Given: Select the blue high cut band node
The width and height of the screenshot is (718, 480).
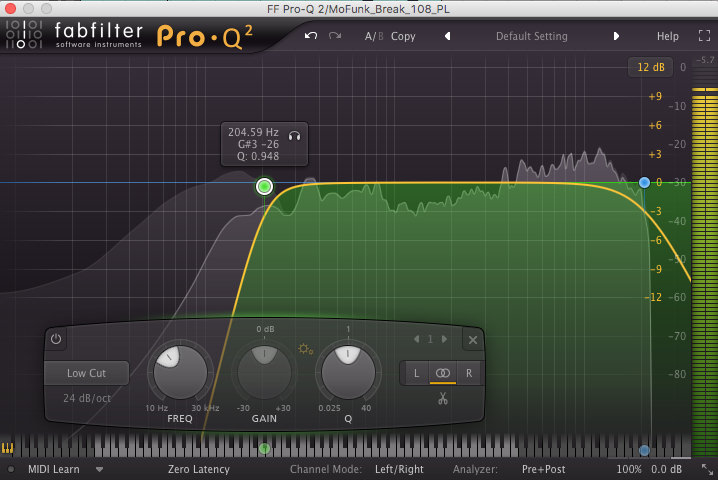Looking at the screenshot, I should pos(644,183).
